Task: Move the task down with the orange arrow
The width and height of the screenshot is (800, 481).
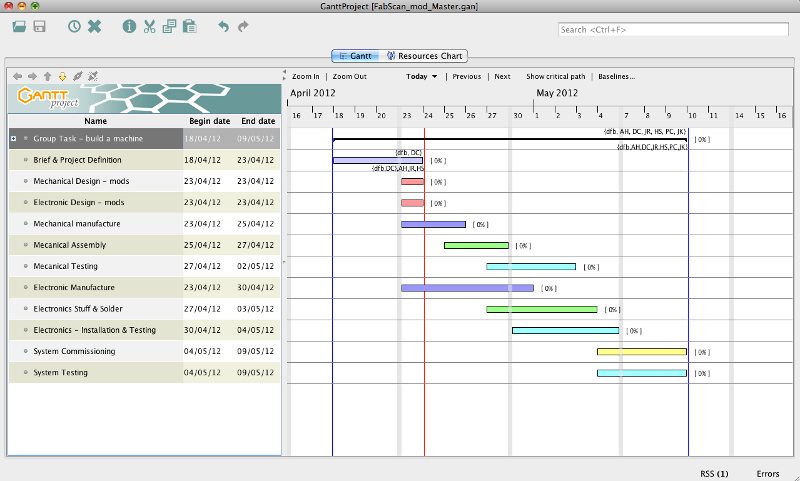Action: click(x=62, y=76)
